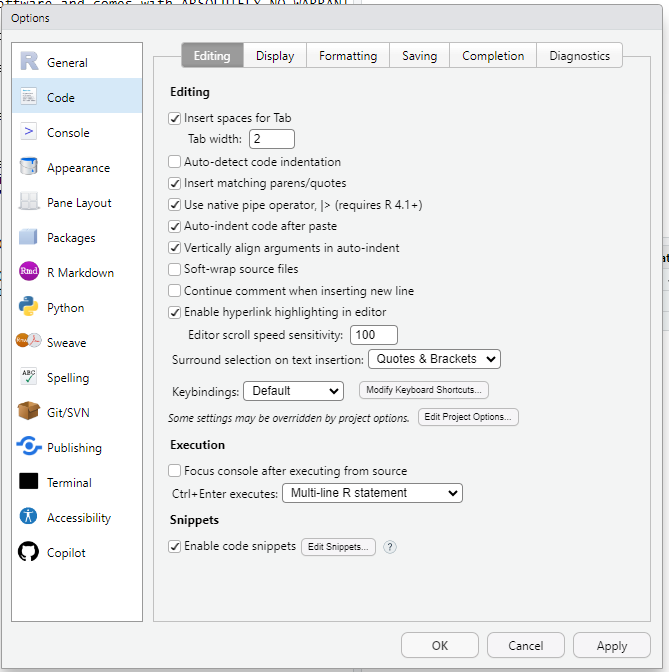Viewport: 669px width, 672px height.
Task: Click the R Markdown icon
Action: click(29, 272)
